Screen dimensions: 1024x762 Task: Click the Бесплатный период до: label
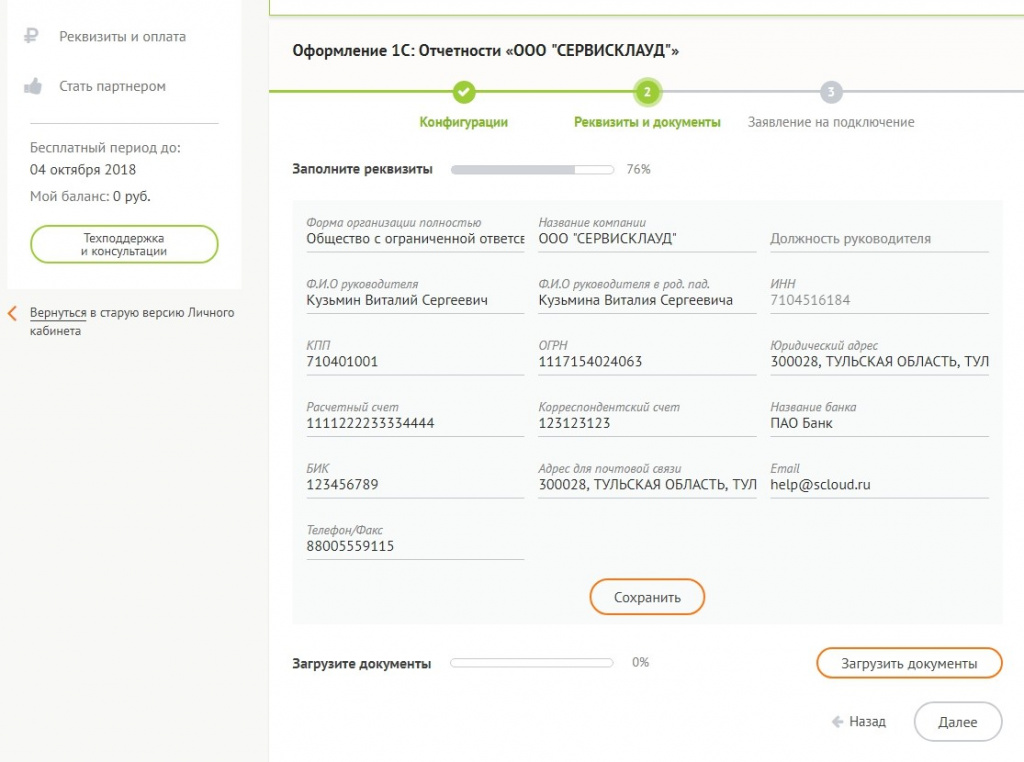tap(105, 148)
